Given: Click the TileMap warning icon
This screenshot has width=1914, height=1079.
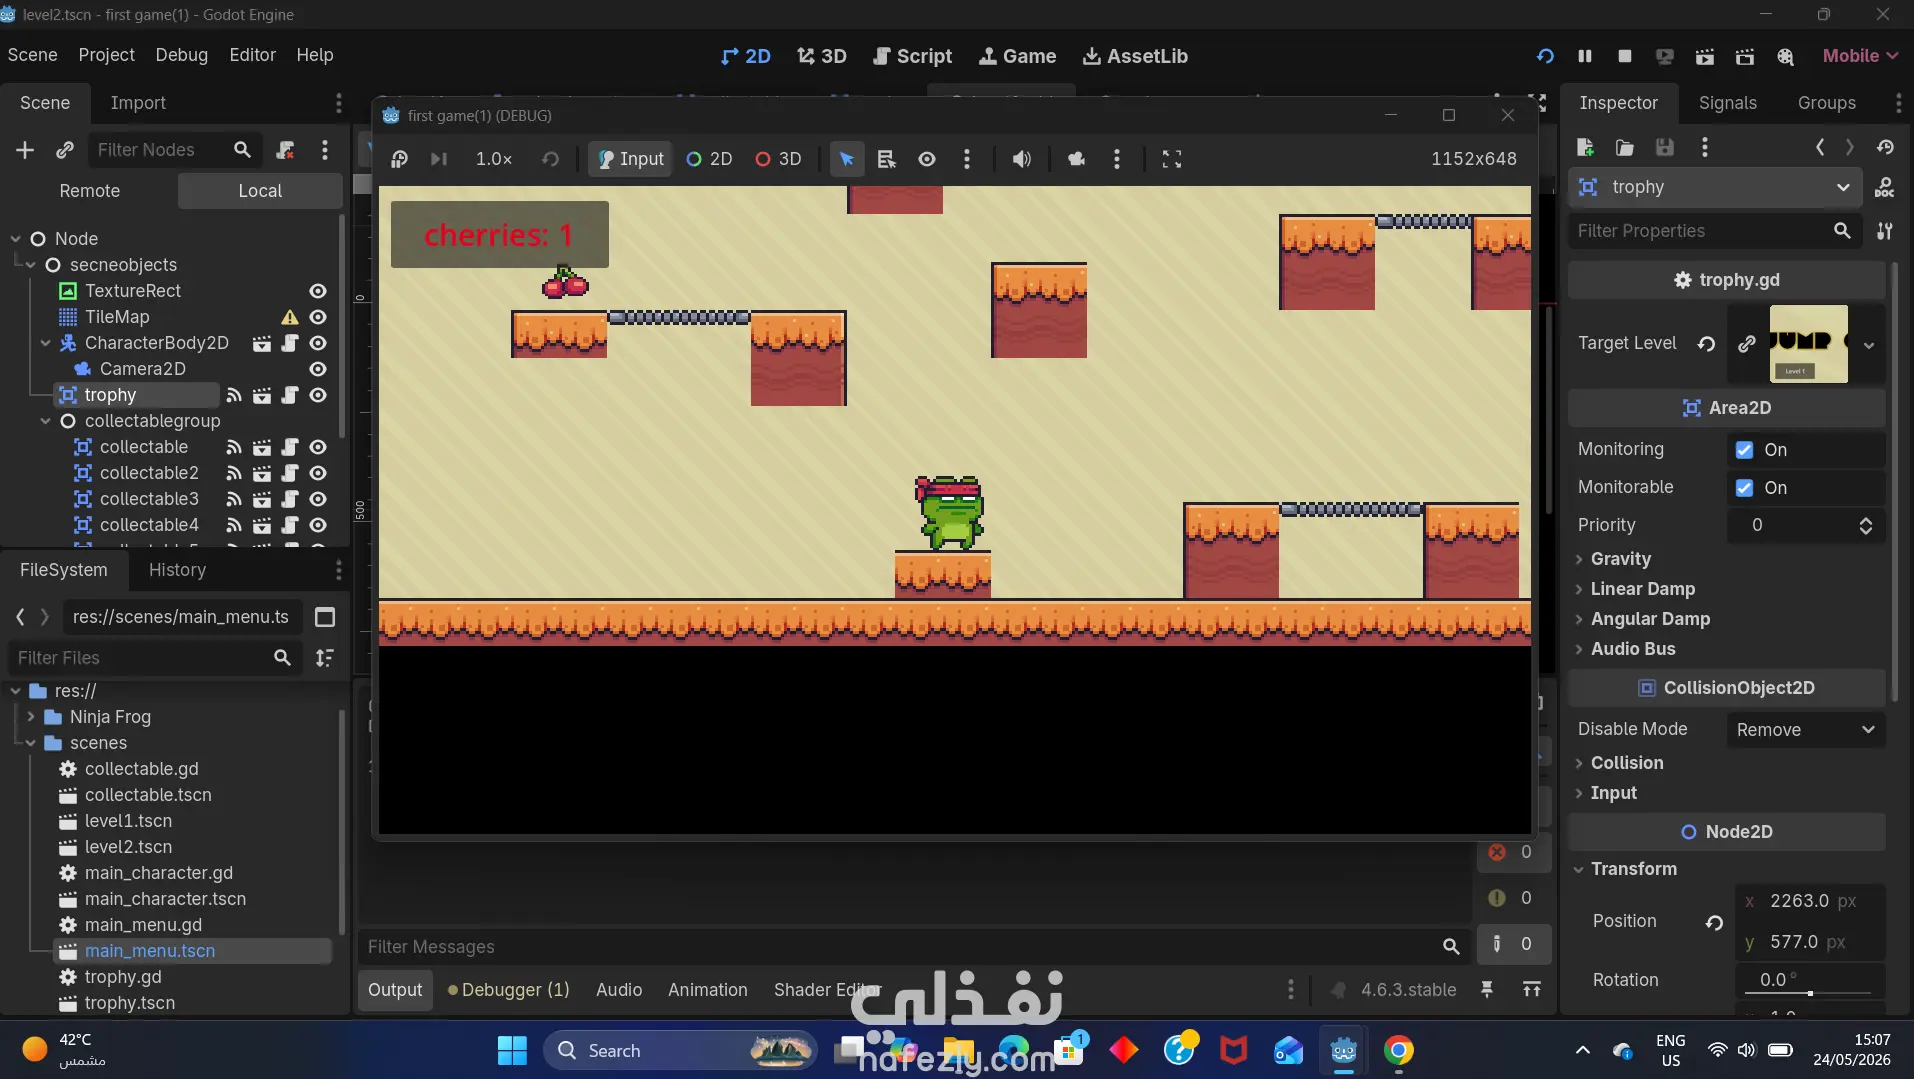Looking at the screenshot, I should 290,317.
